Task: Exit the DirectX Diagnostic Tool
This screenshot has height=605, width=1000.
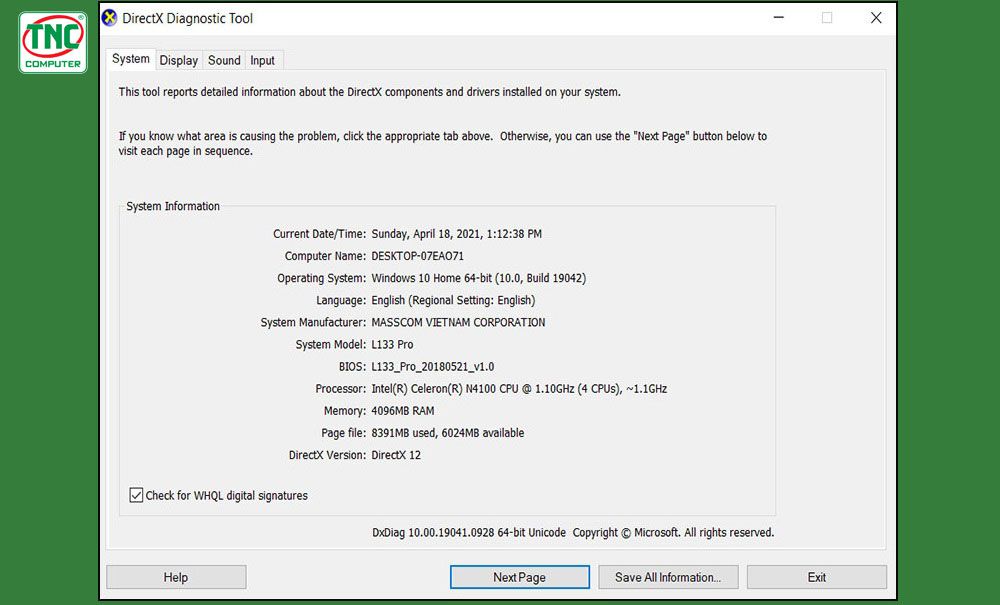Action: click(x=817, y=577)
